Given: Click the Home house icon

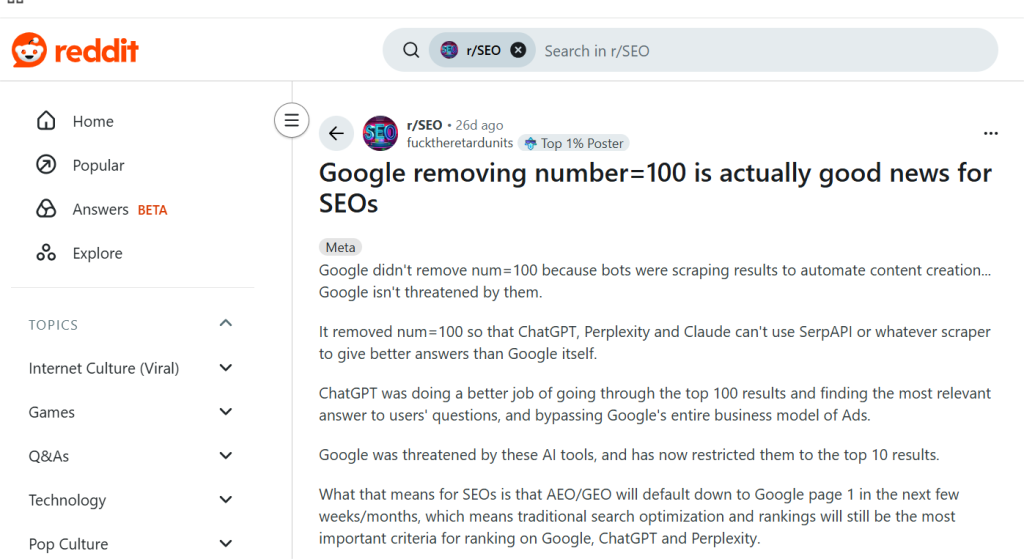Looking at the screenshot, I should [46, 121].
